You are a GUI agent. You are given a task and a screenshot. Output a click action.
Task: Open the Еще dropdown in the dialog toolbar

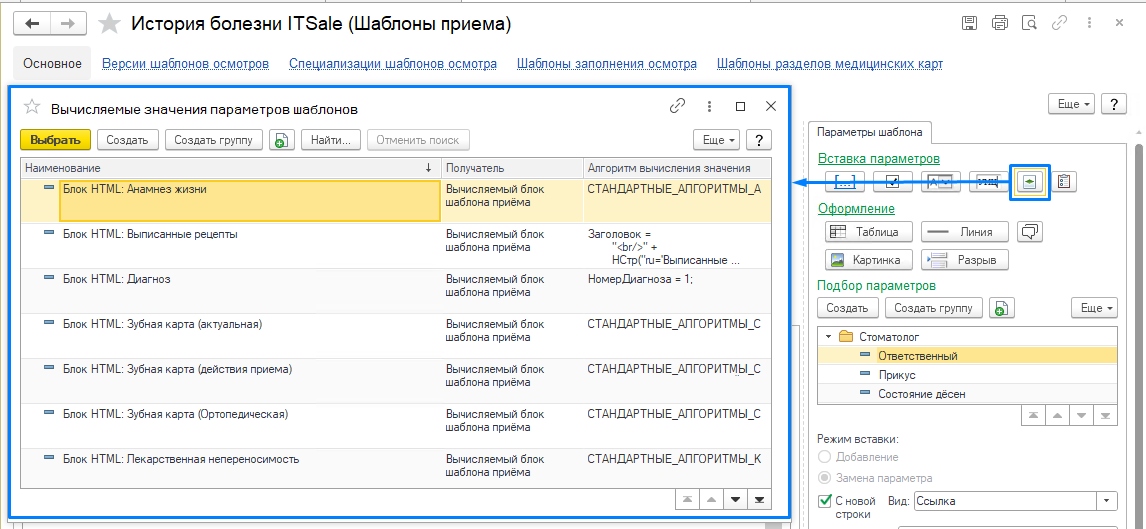tap(716, 140)
